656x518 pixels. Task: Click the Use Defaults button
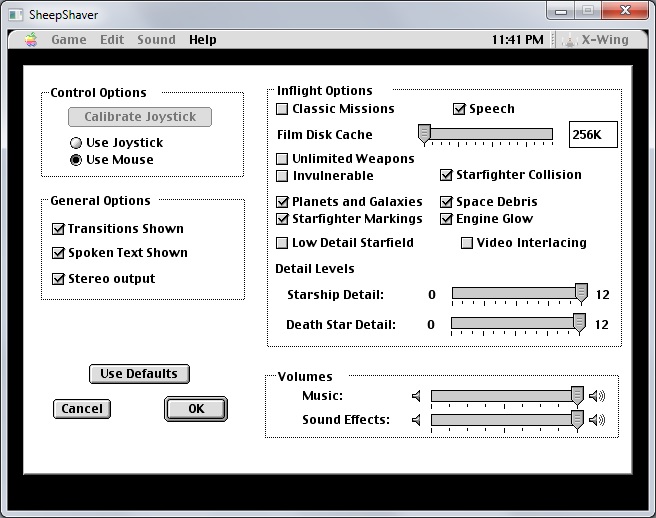pos(139,374)
